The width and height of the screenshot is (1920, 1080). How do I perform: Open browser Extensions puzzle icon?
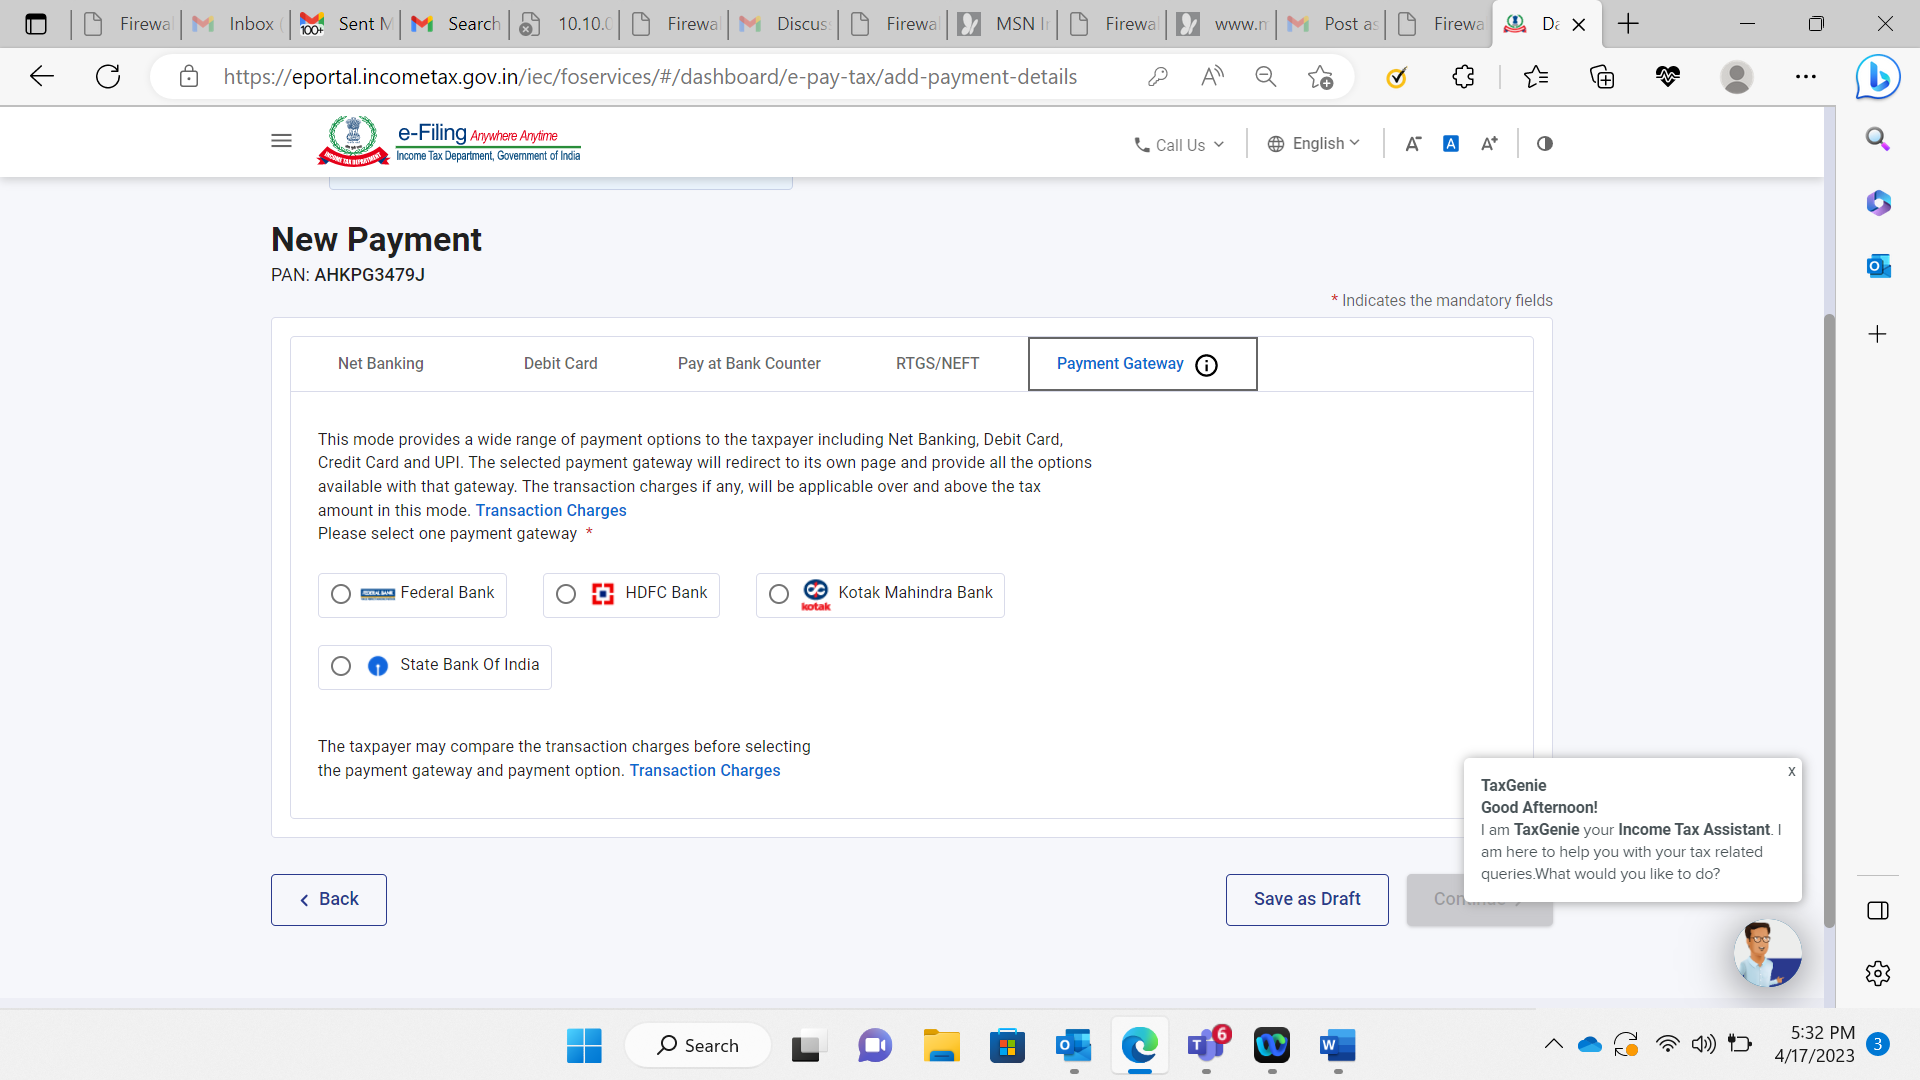click(1463, 77)
